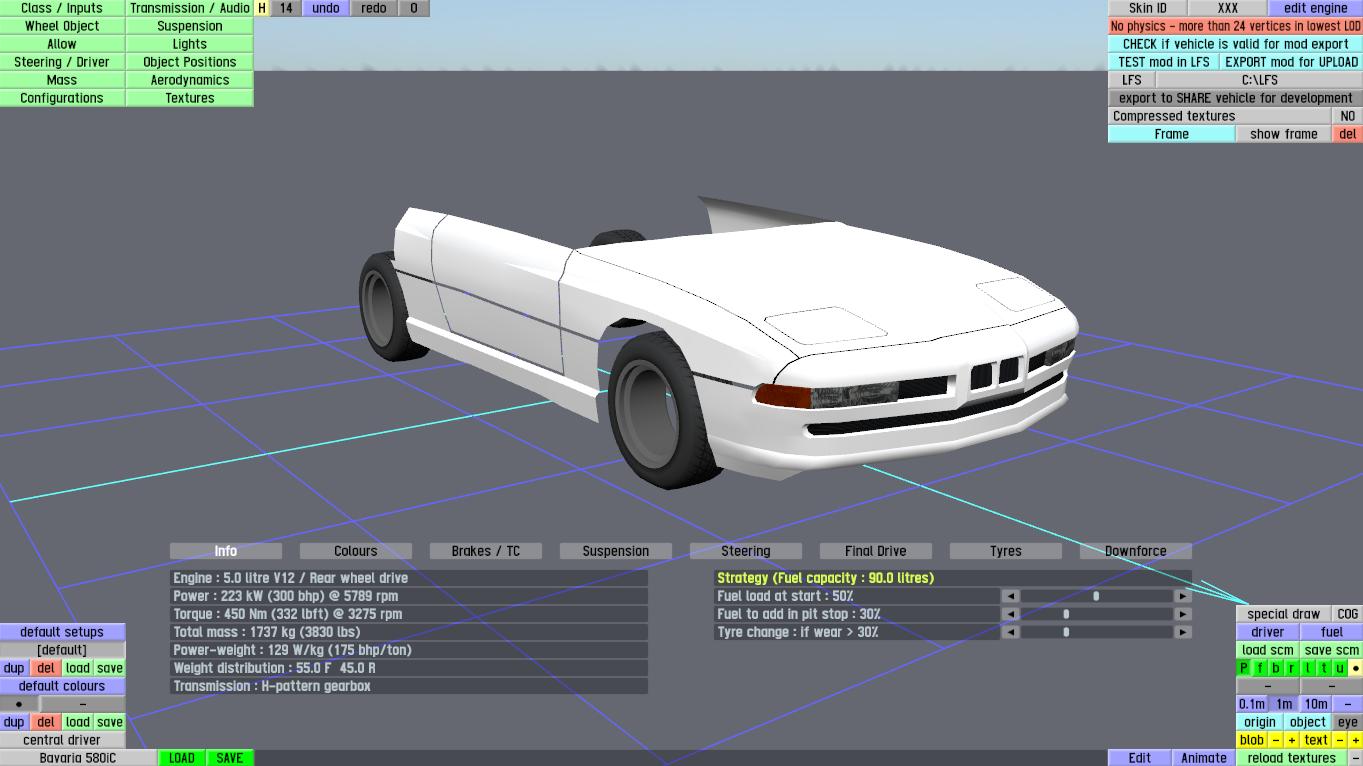Toggle show frame

click(1284, 134)
